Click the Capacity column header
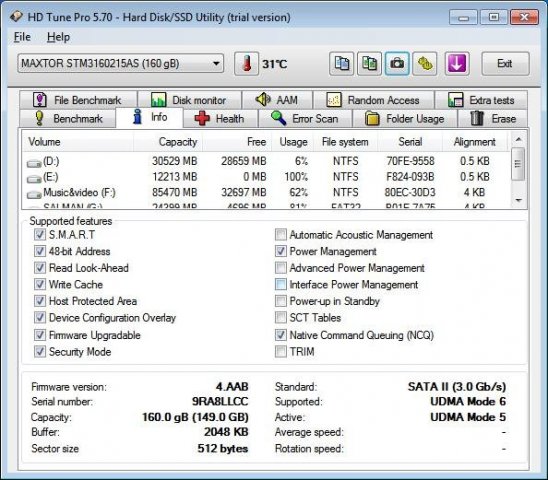The width and height of the screenshot is (548, 480). pyautogui.click(x=168, y=142)
